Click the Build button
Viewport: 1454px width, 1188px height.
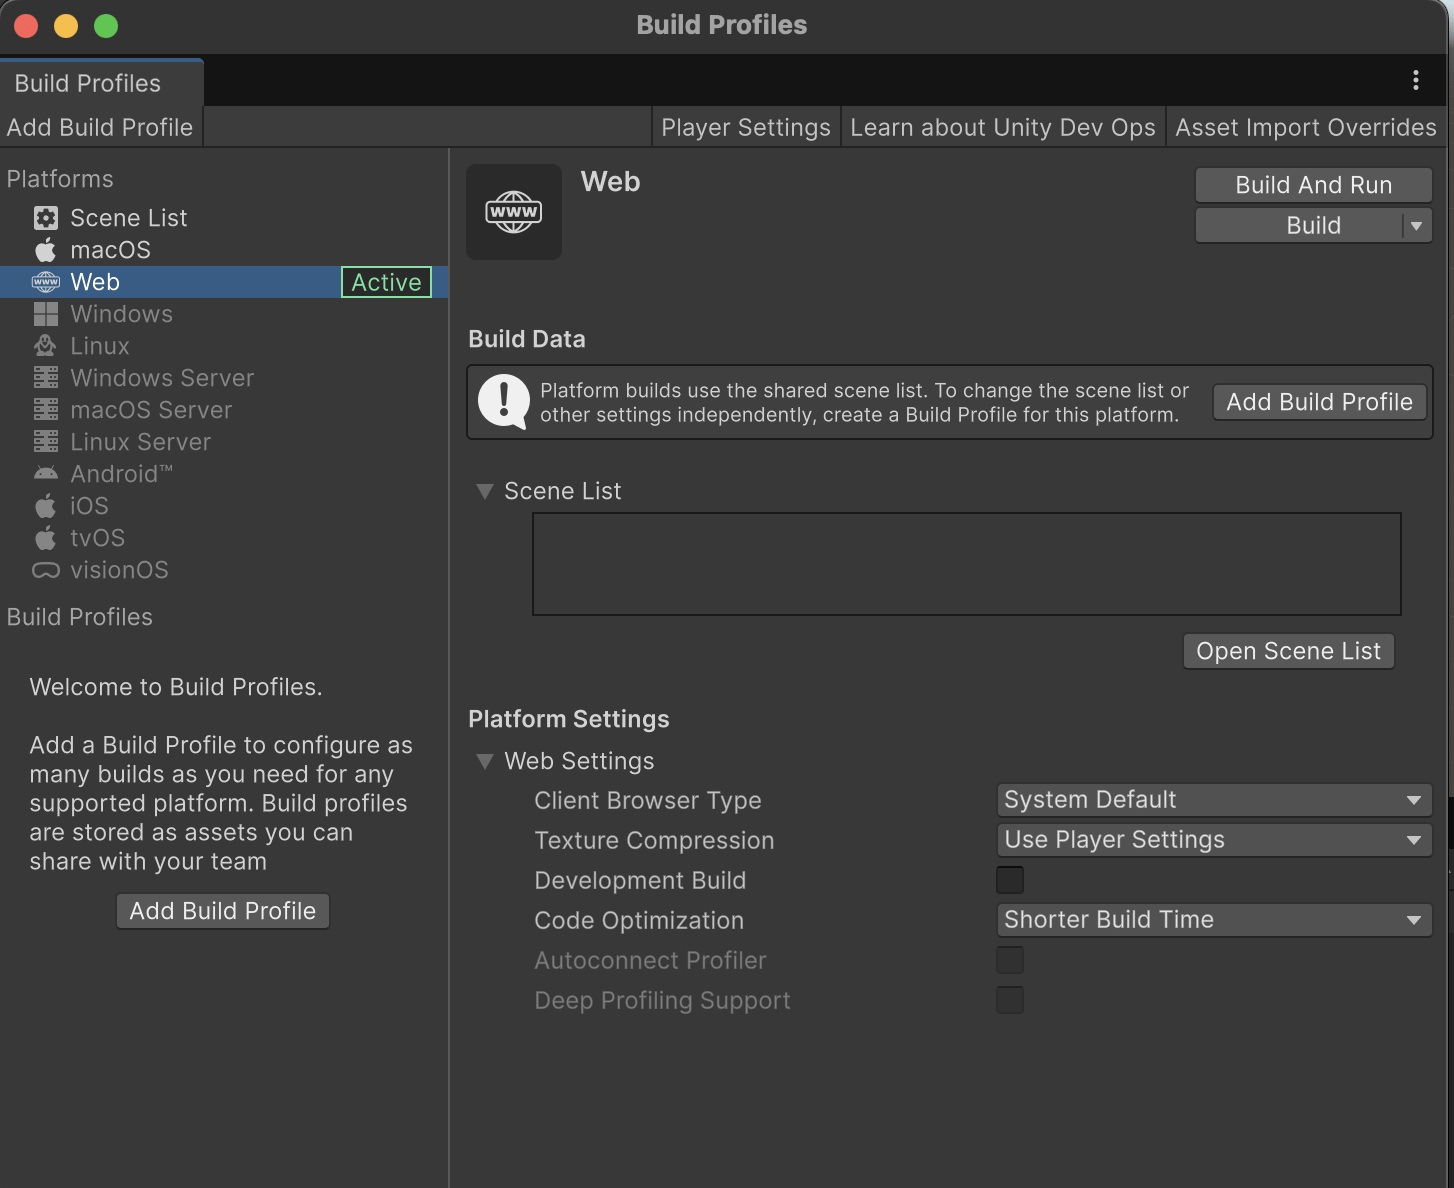pos(1300,226)
